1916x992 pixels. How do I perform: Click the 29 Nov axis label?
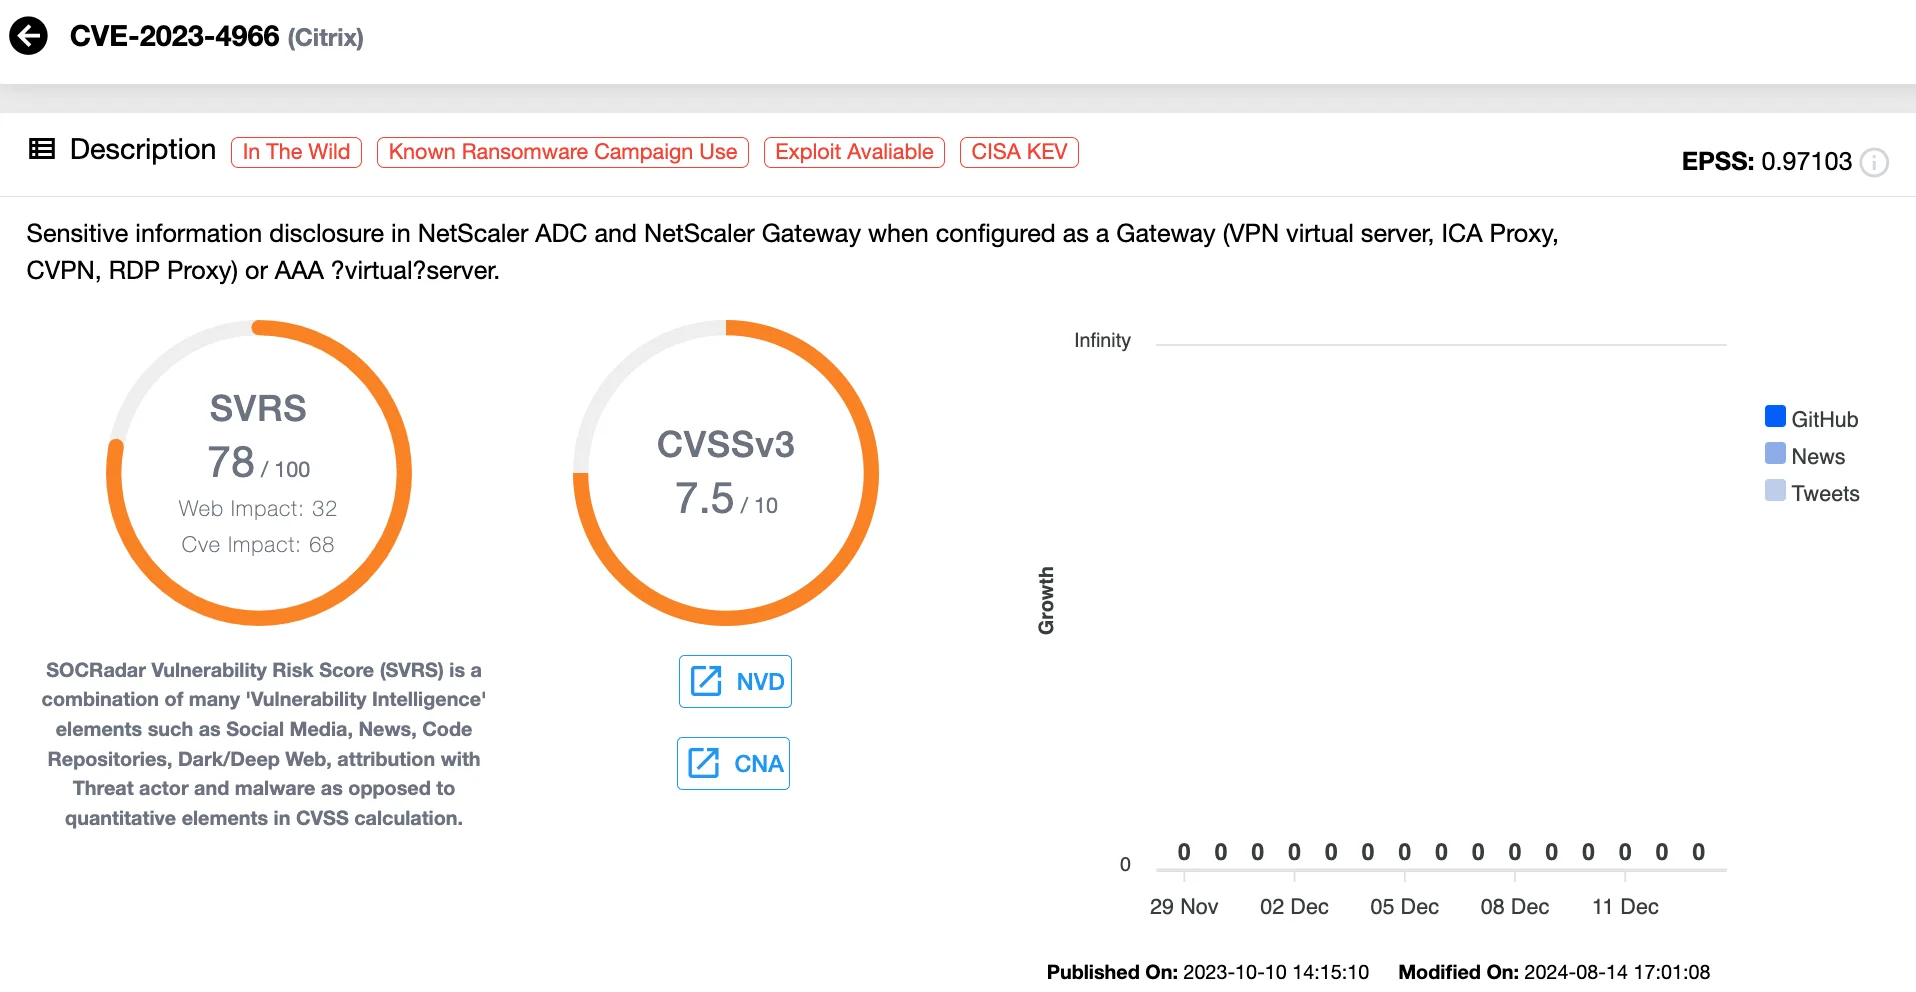pyautogui.click(x=1184, y=907)
